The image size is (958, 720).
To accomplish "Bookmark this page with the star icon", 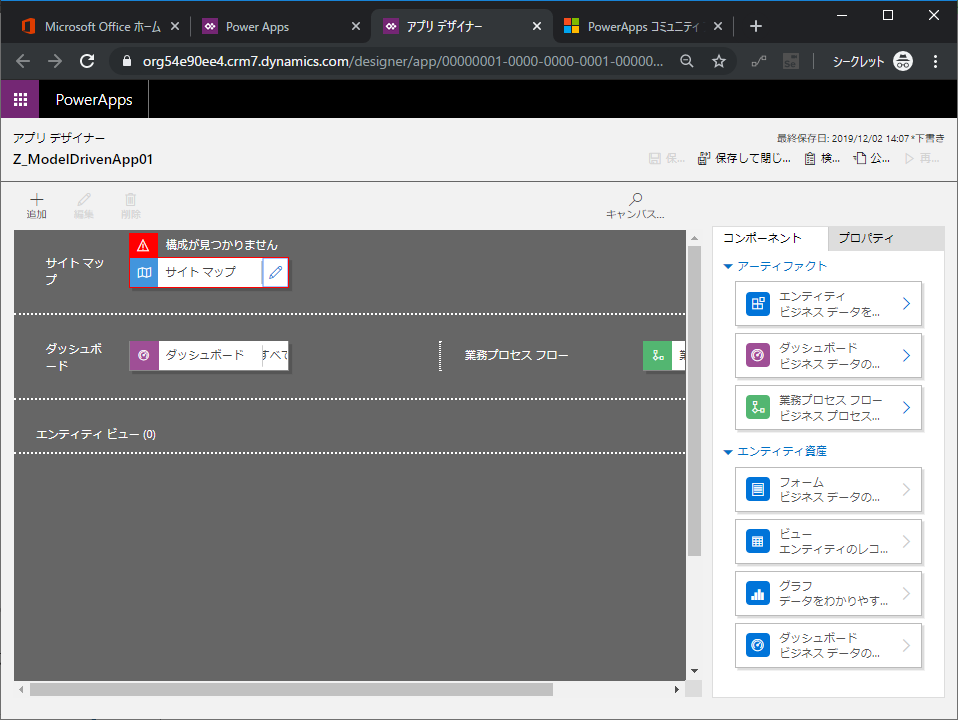I will coord(719,61).
